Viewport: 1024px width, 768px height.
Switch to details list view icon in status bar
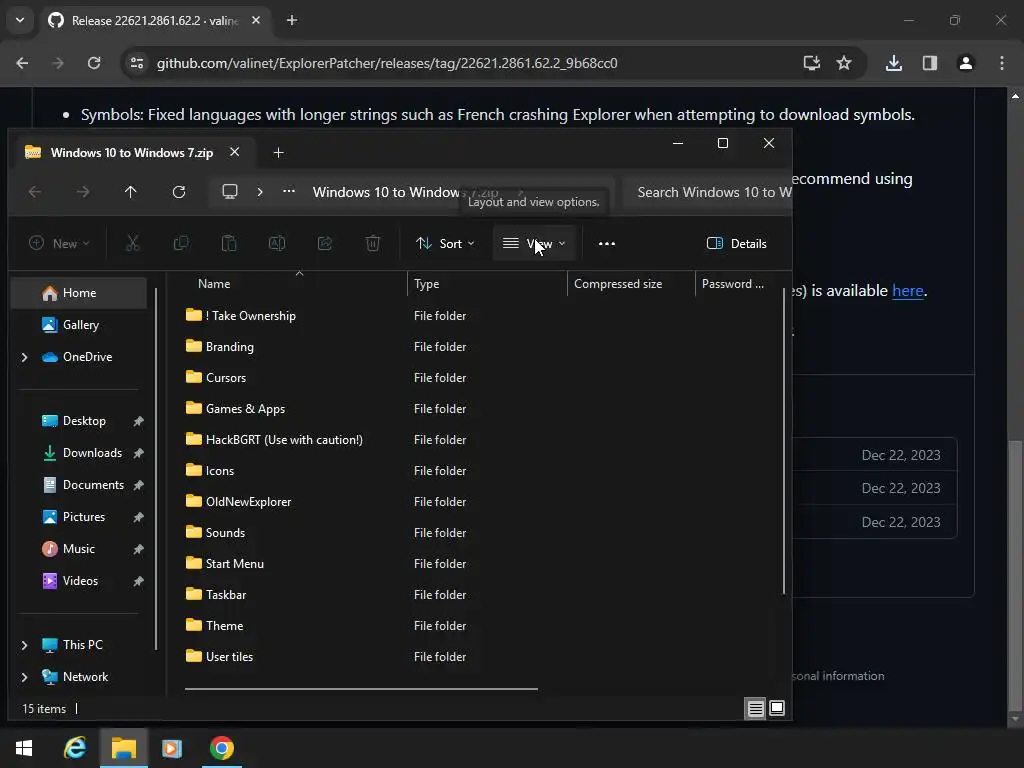(x=756, y=709)
